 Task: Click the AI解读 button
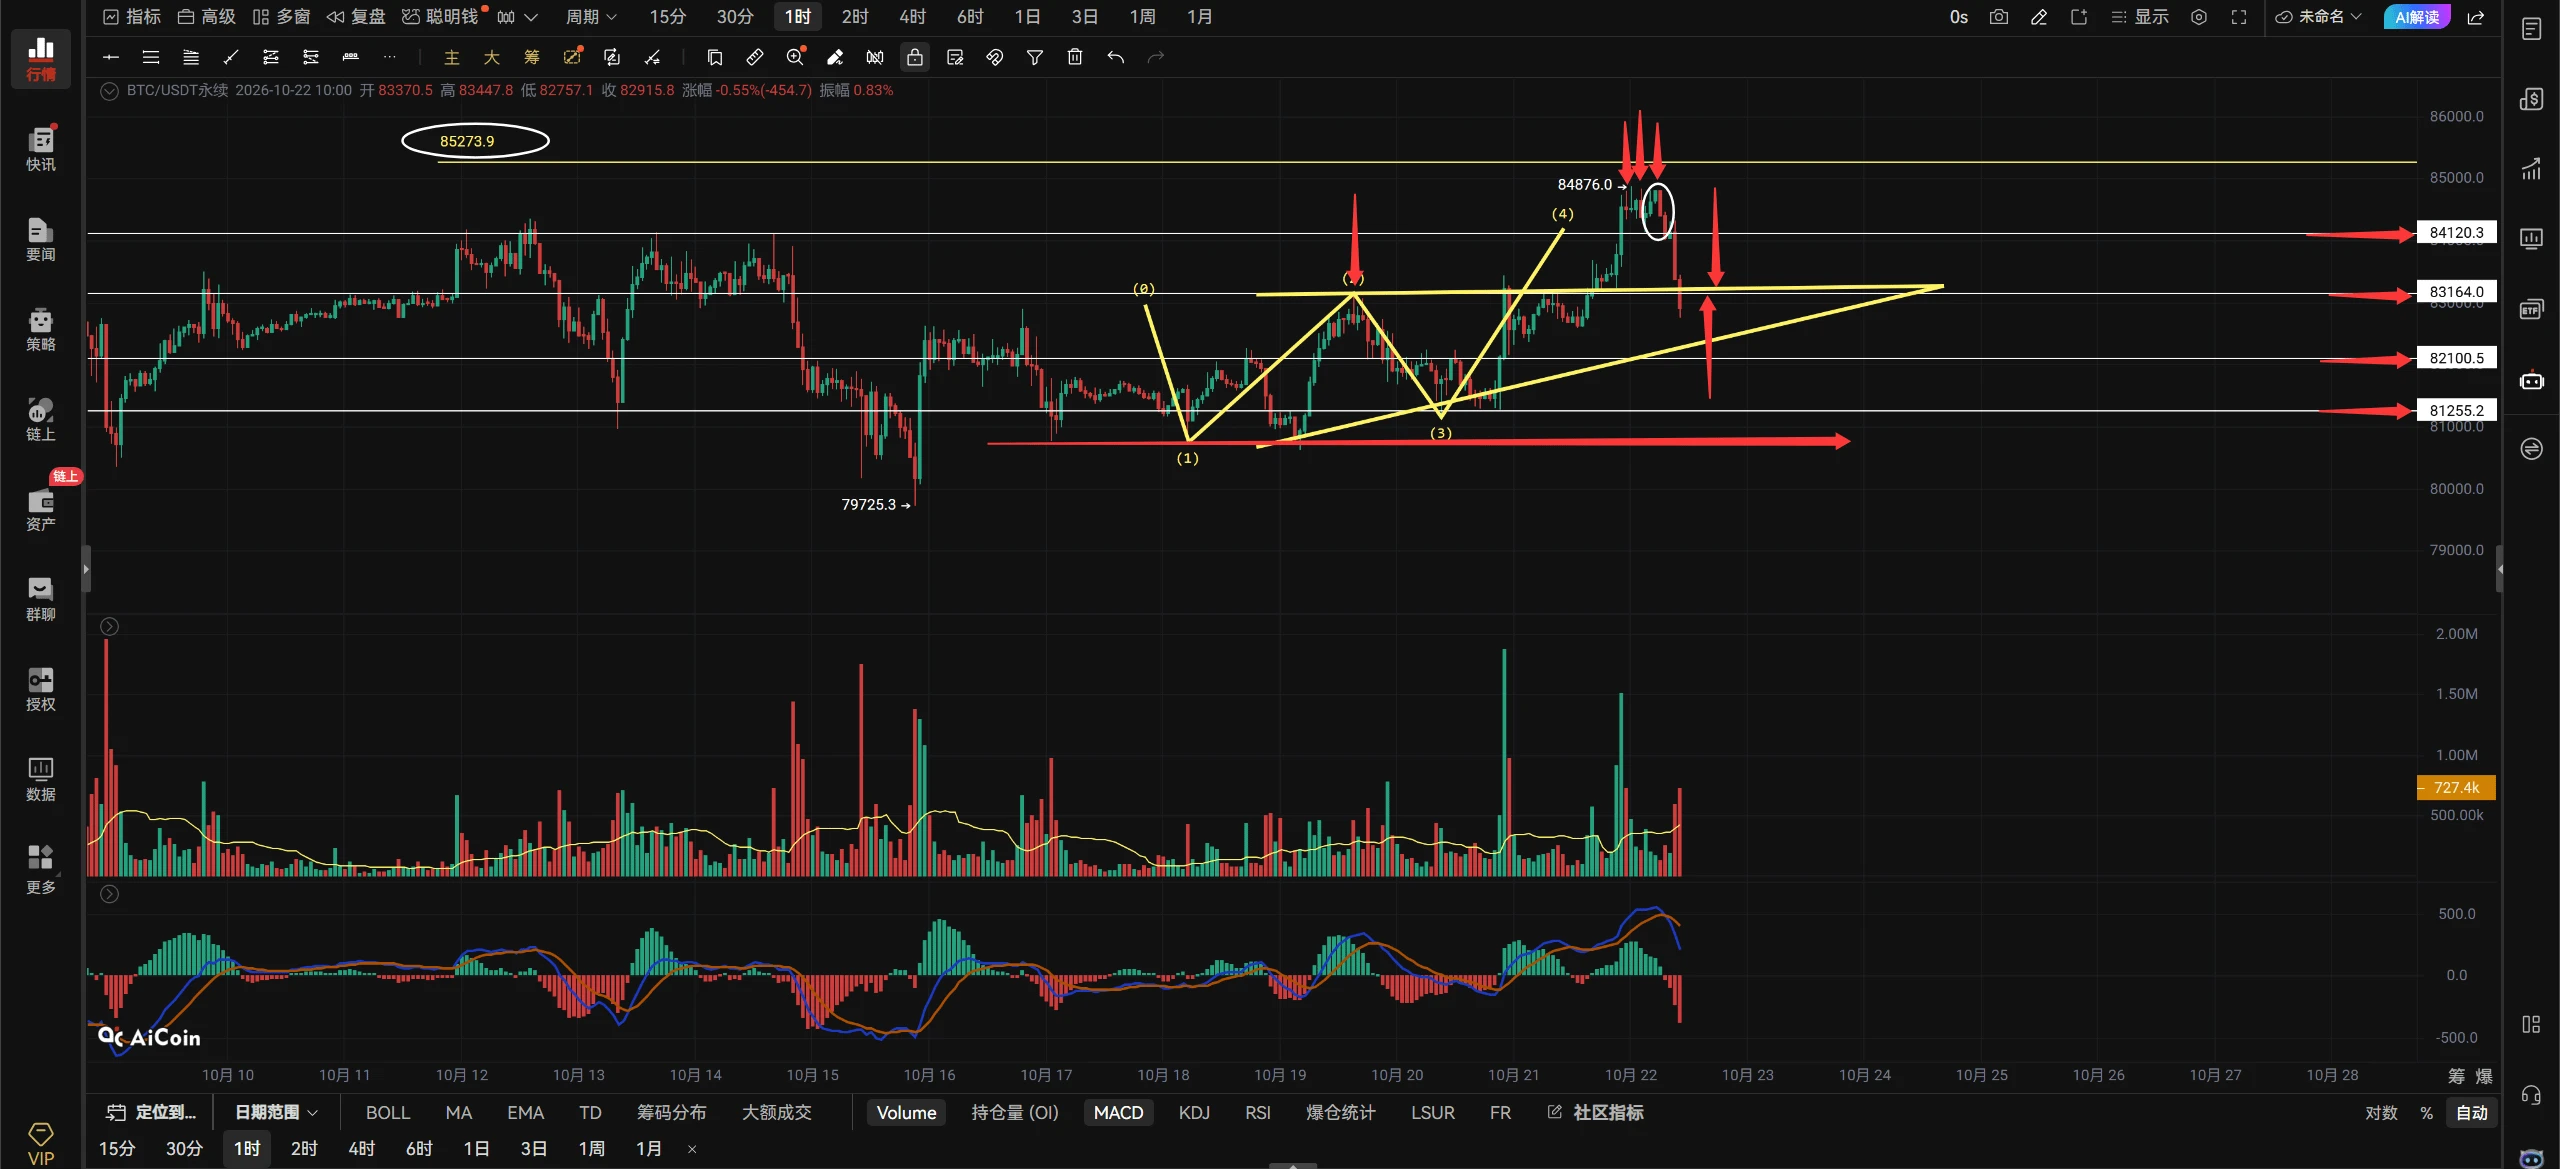click(x=2417, y=17)
